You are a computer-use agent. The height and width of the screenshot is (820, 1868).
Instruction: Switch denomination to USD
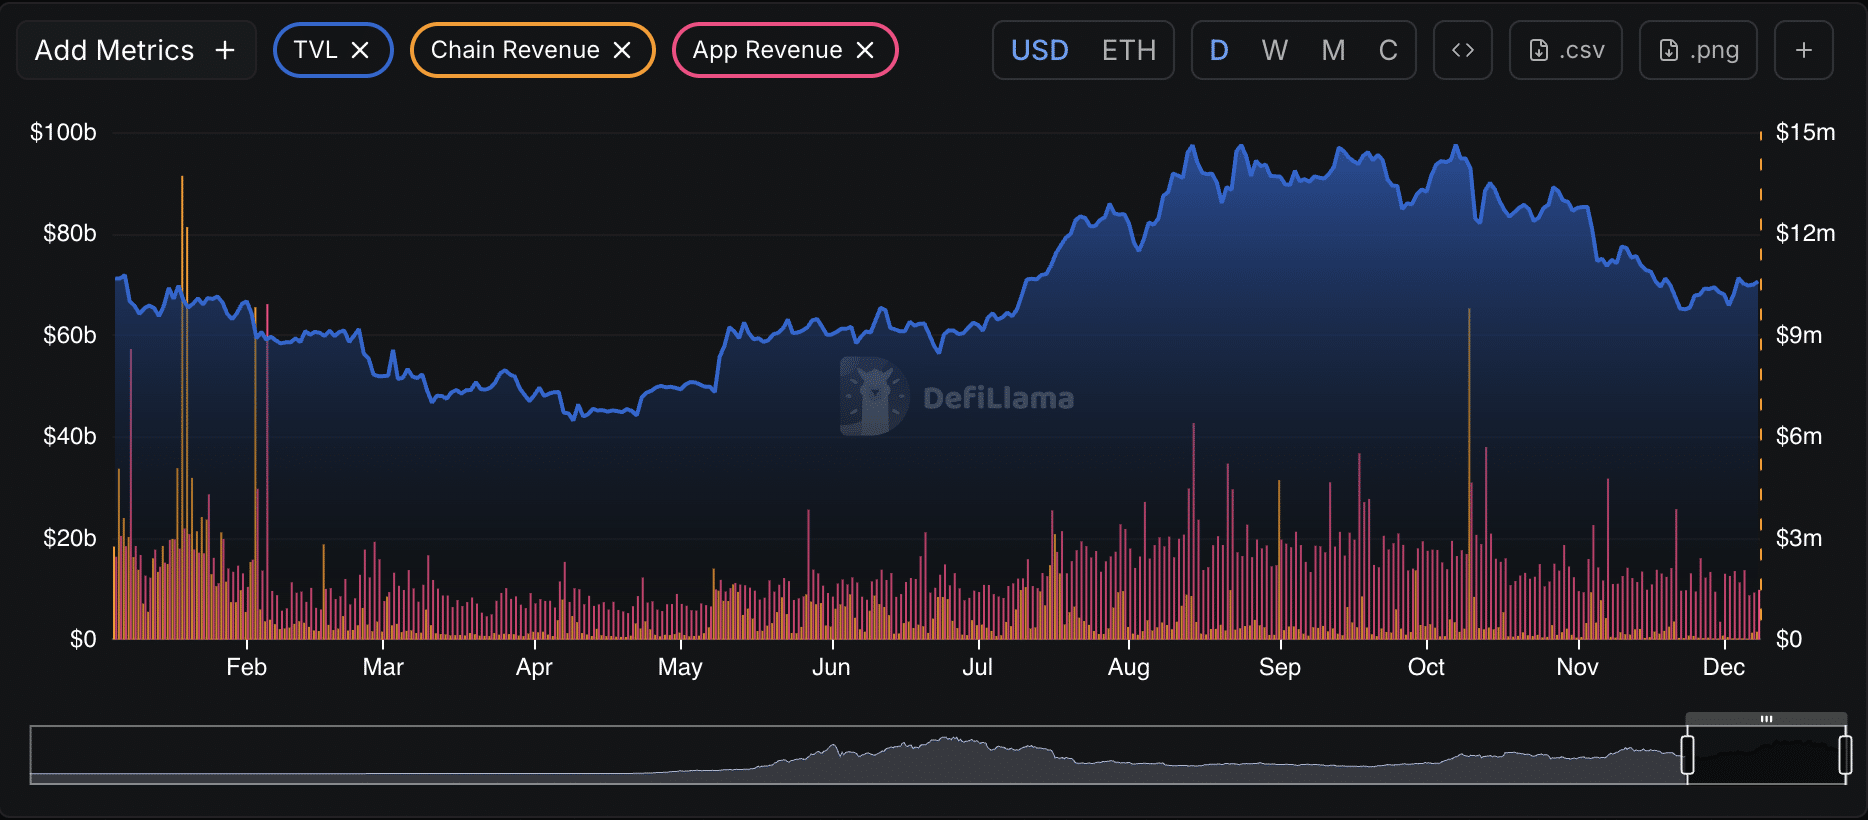(1039, 50)
